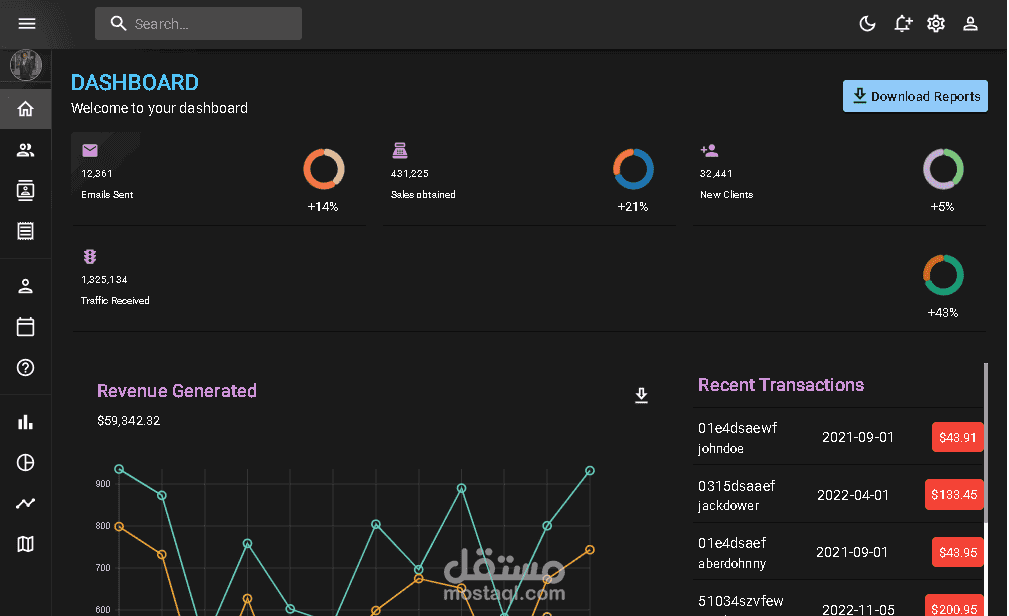Click the 12,361 emails count

coord(97,174)
